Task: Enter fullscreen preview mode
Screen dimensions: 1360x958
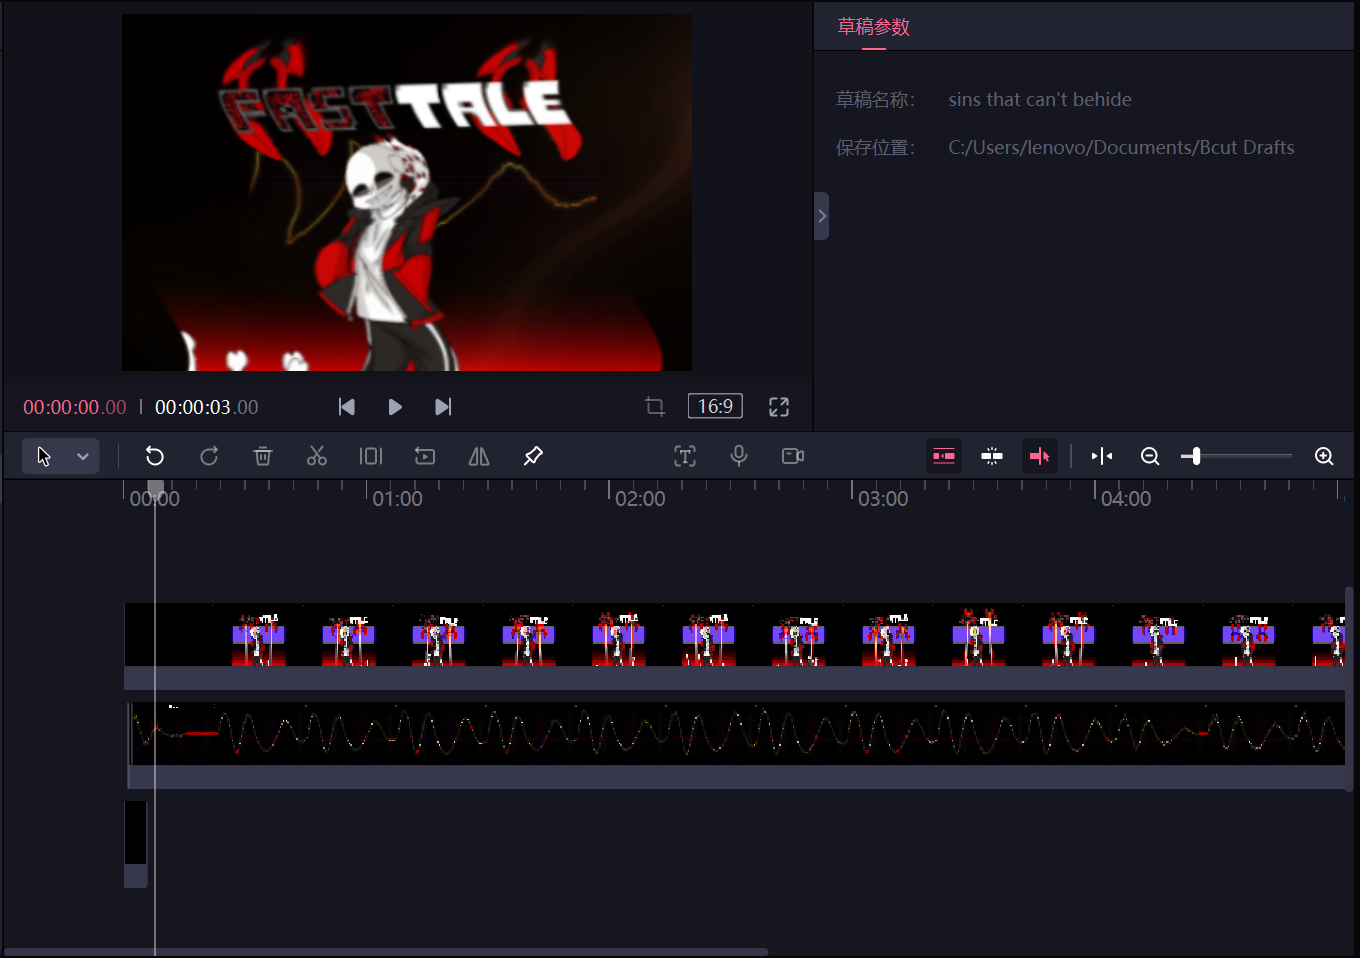Action: (x=779, y=407)
